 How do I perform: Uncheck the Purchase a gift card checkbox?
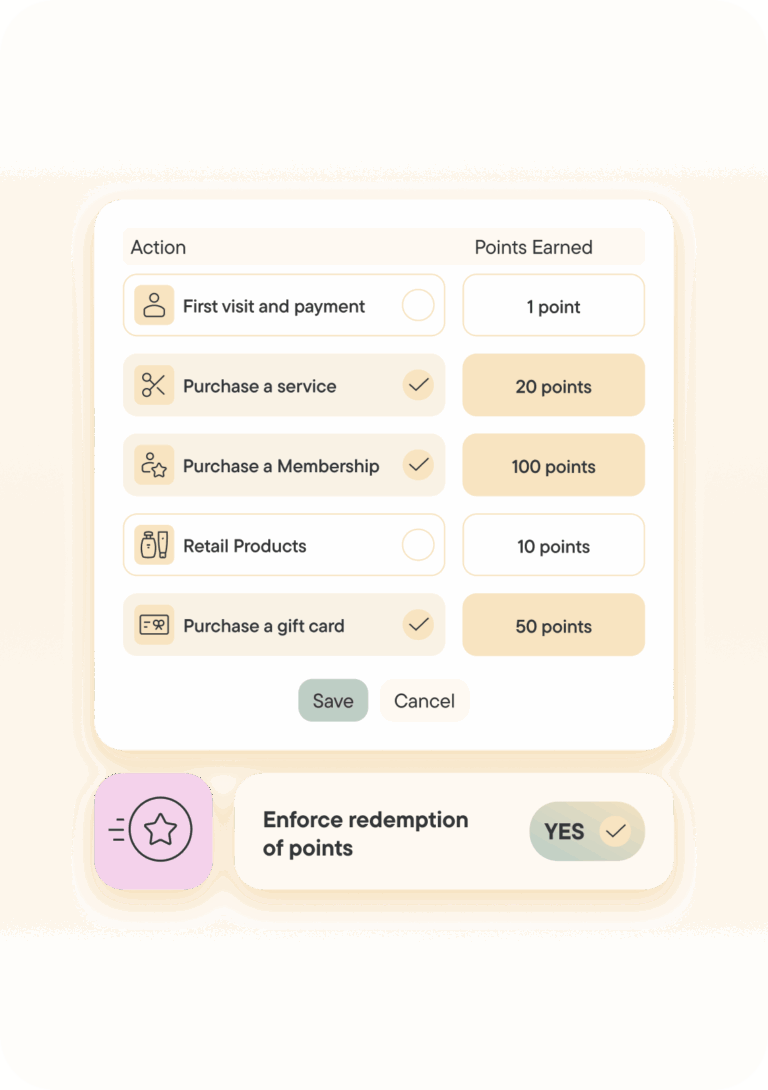pyautogui.click(x=418, y=625)
